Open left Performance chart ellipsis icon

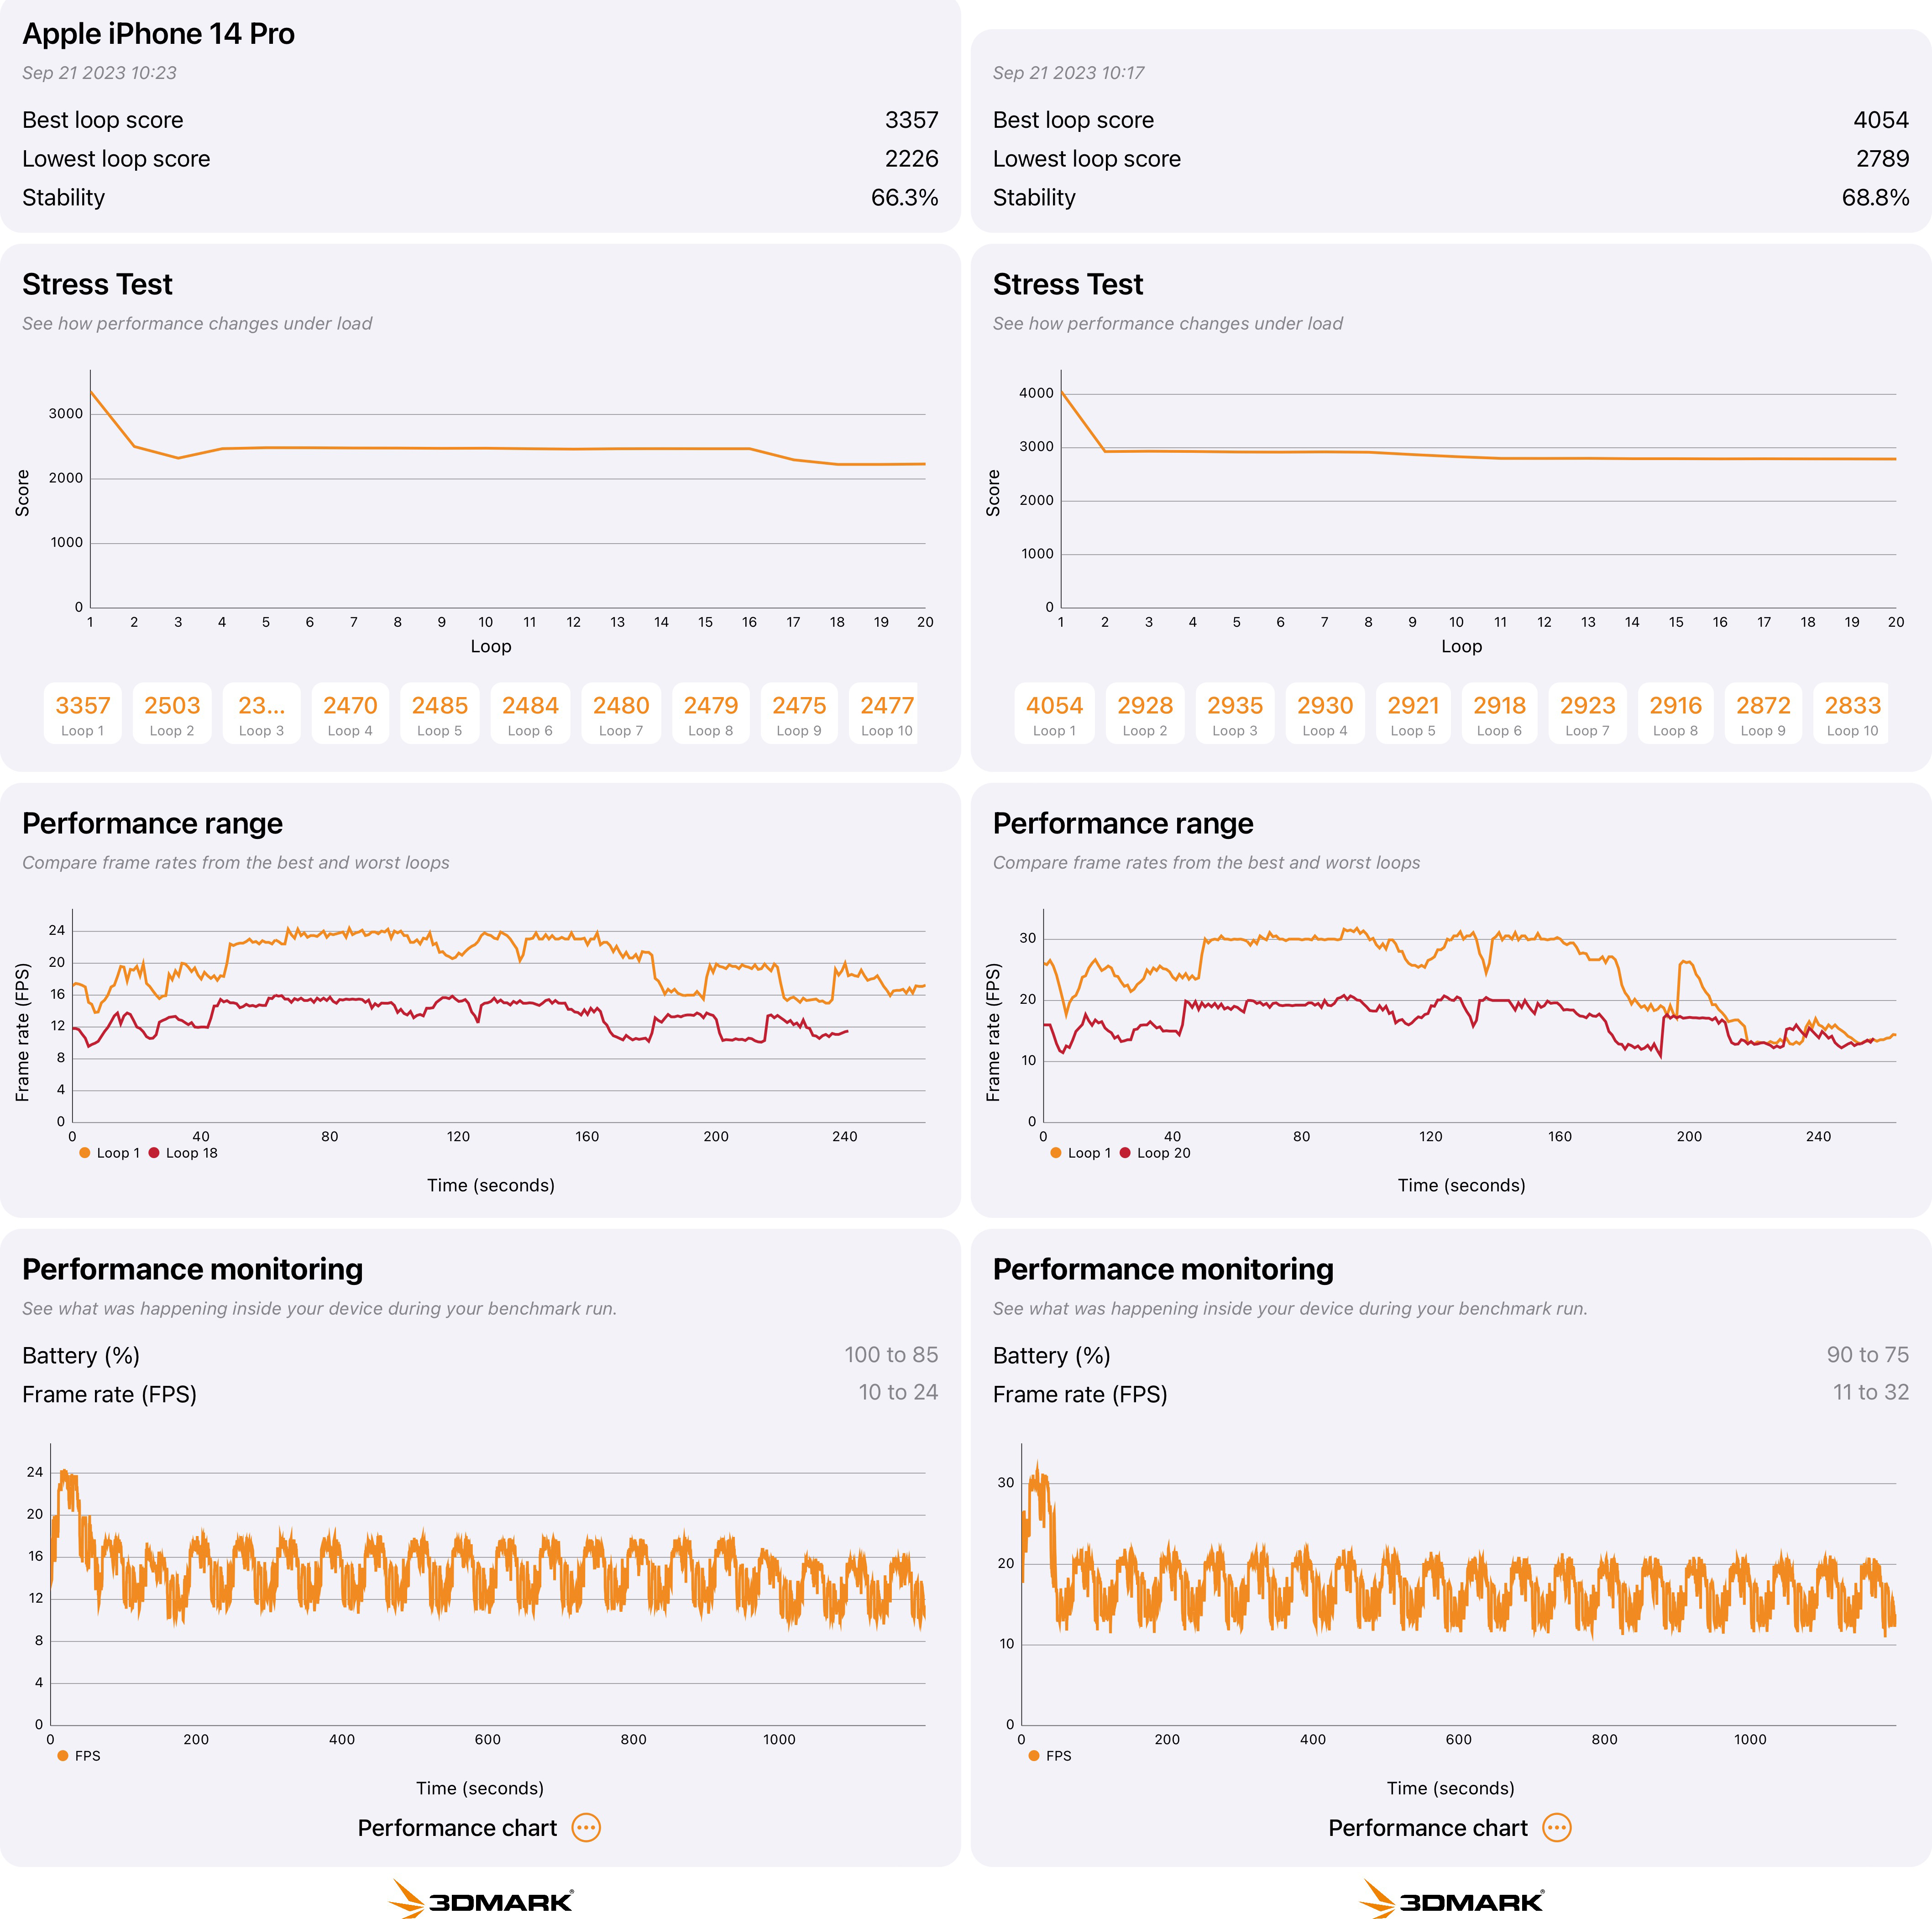pos(586,1828)
